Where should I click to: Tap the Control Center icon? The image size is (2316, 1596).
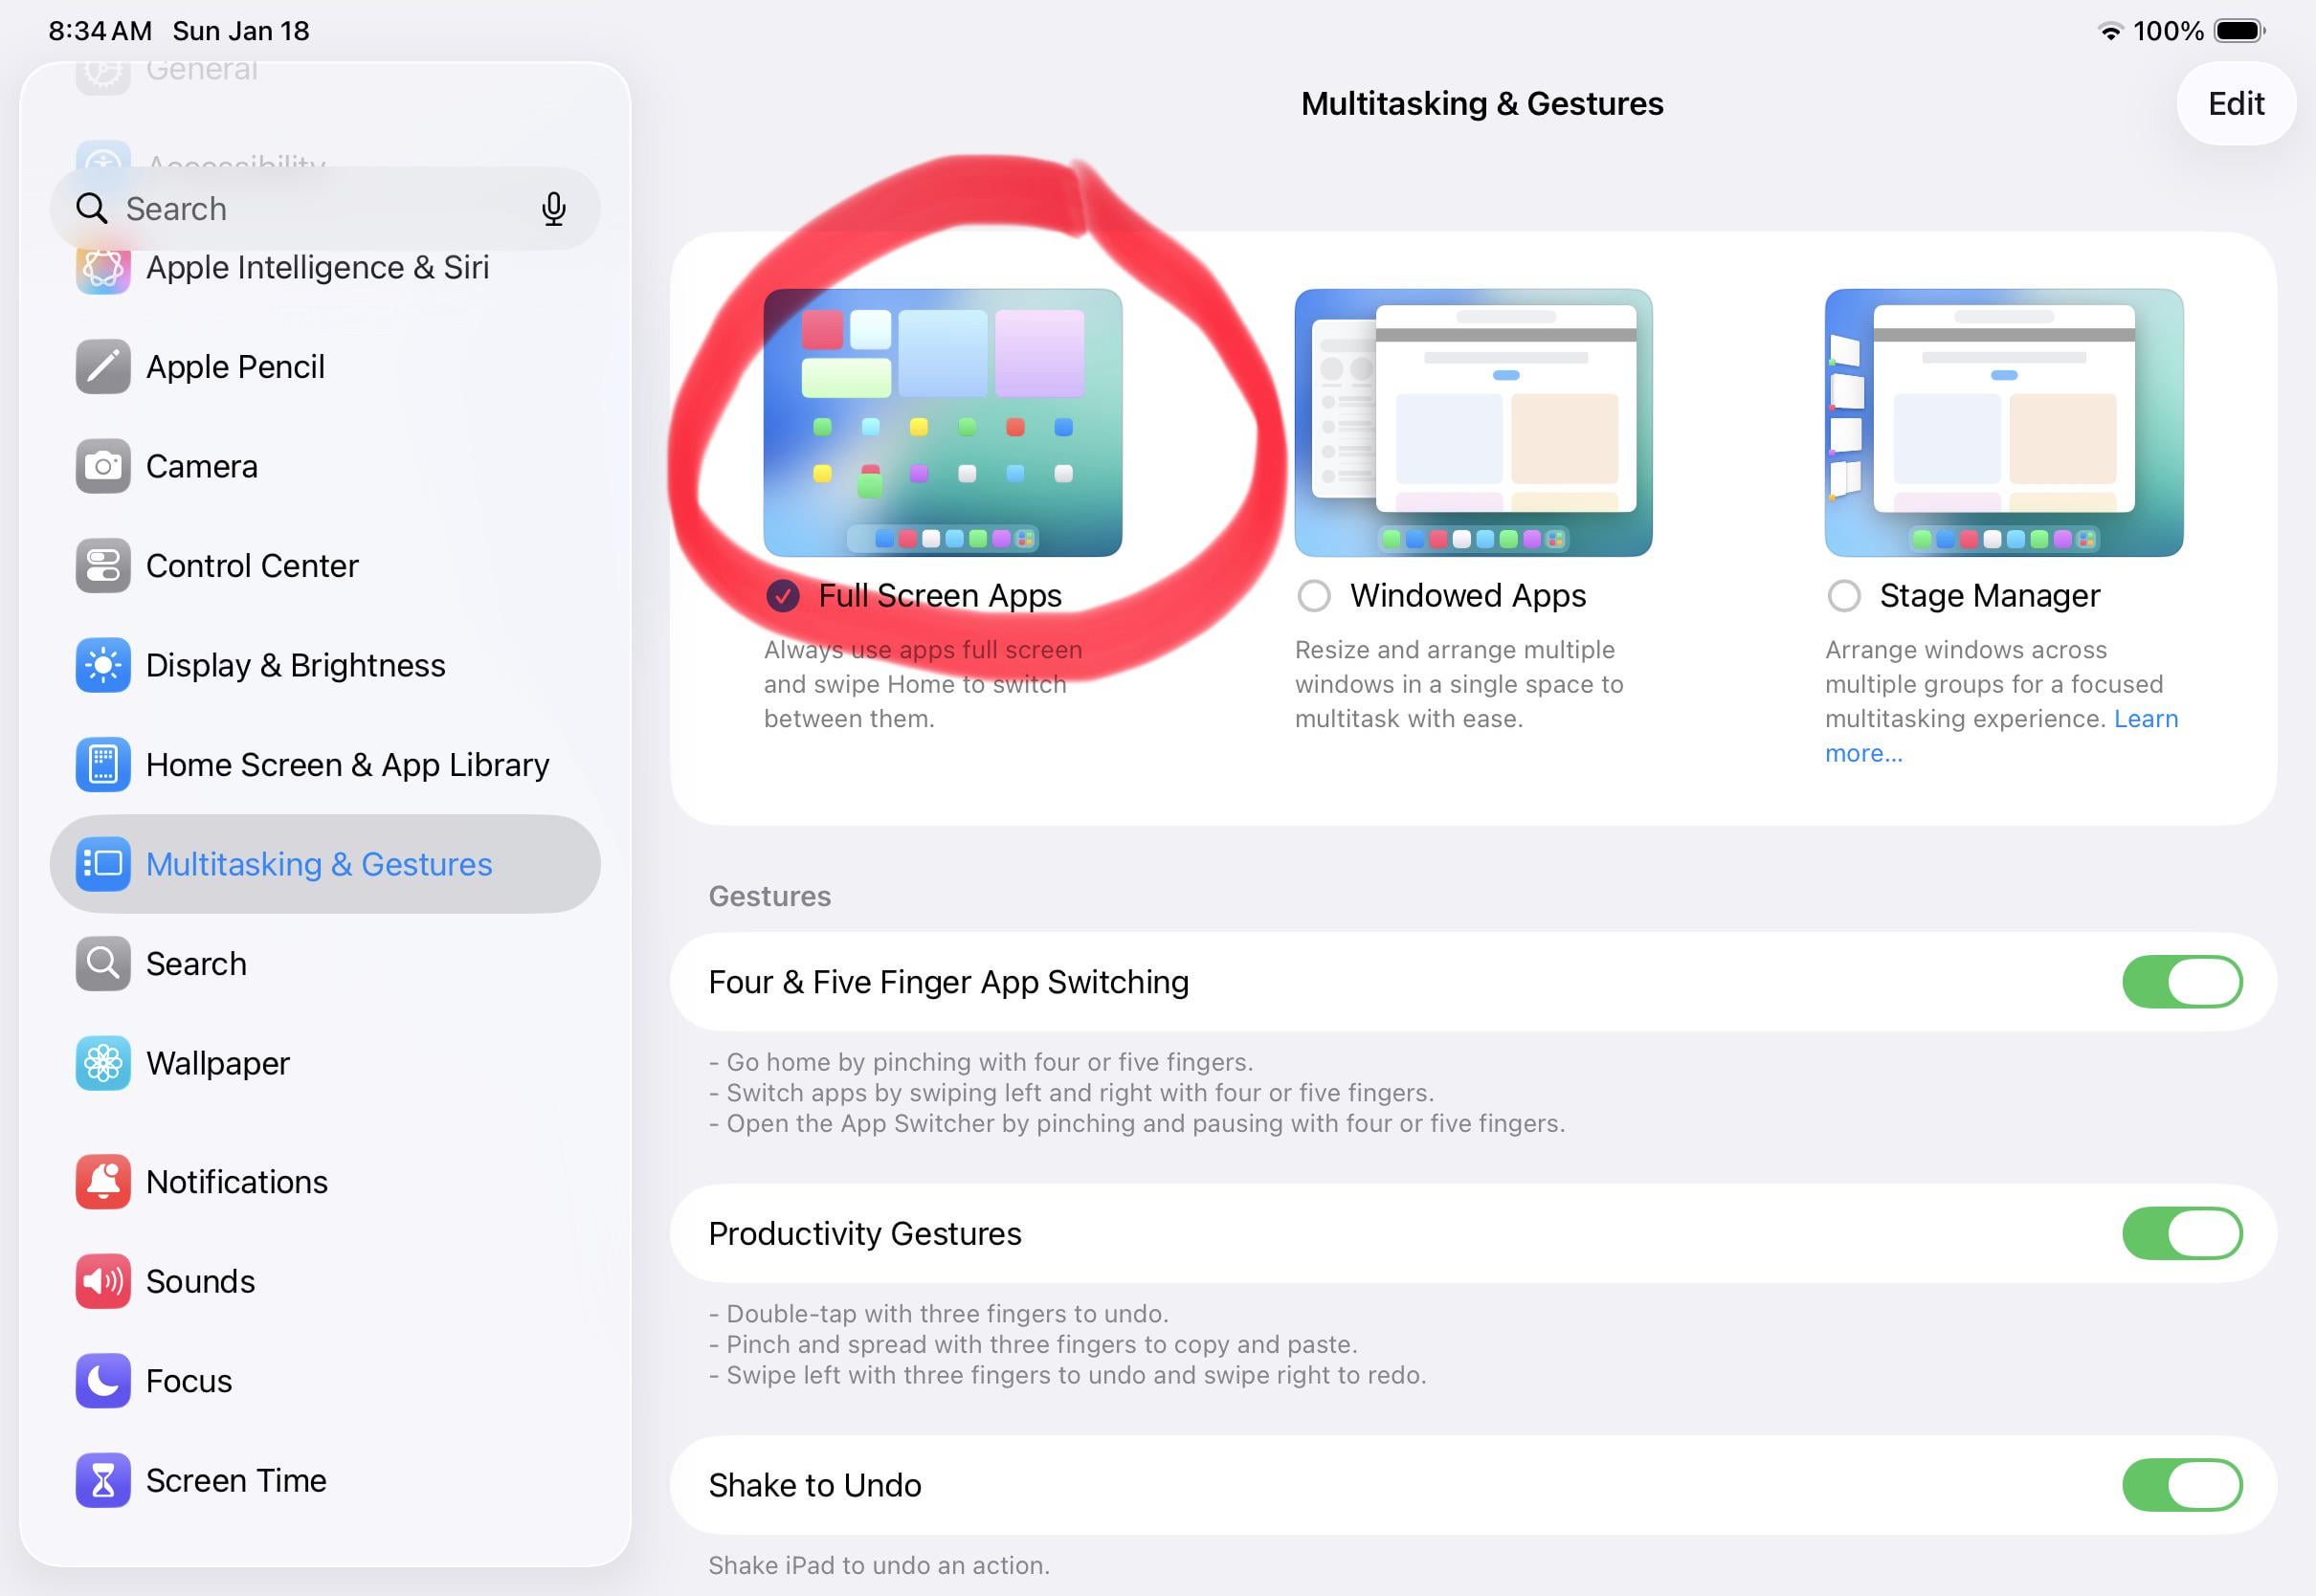(103, 566)
